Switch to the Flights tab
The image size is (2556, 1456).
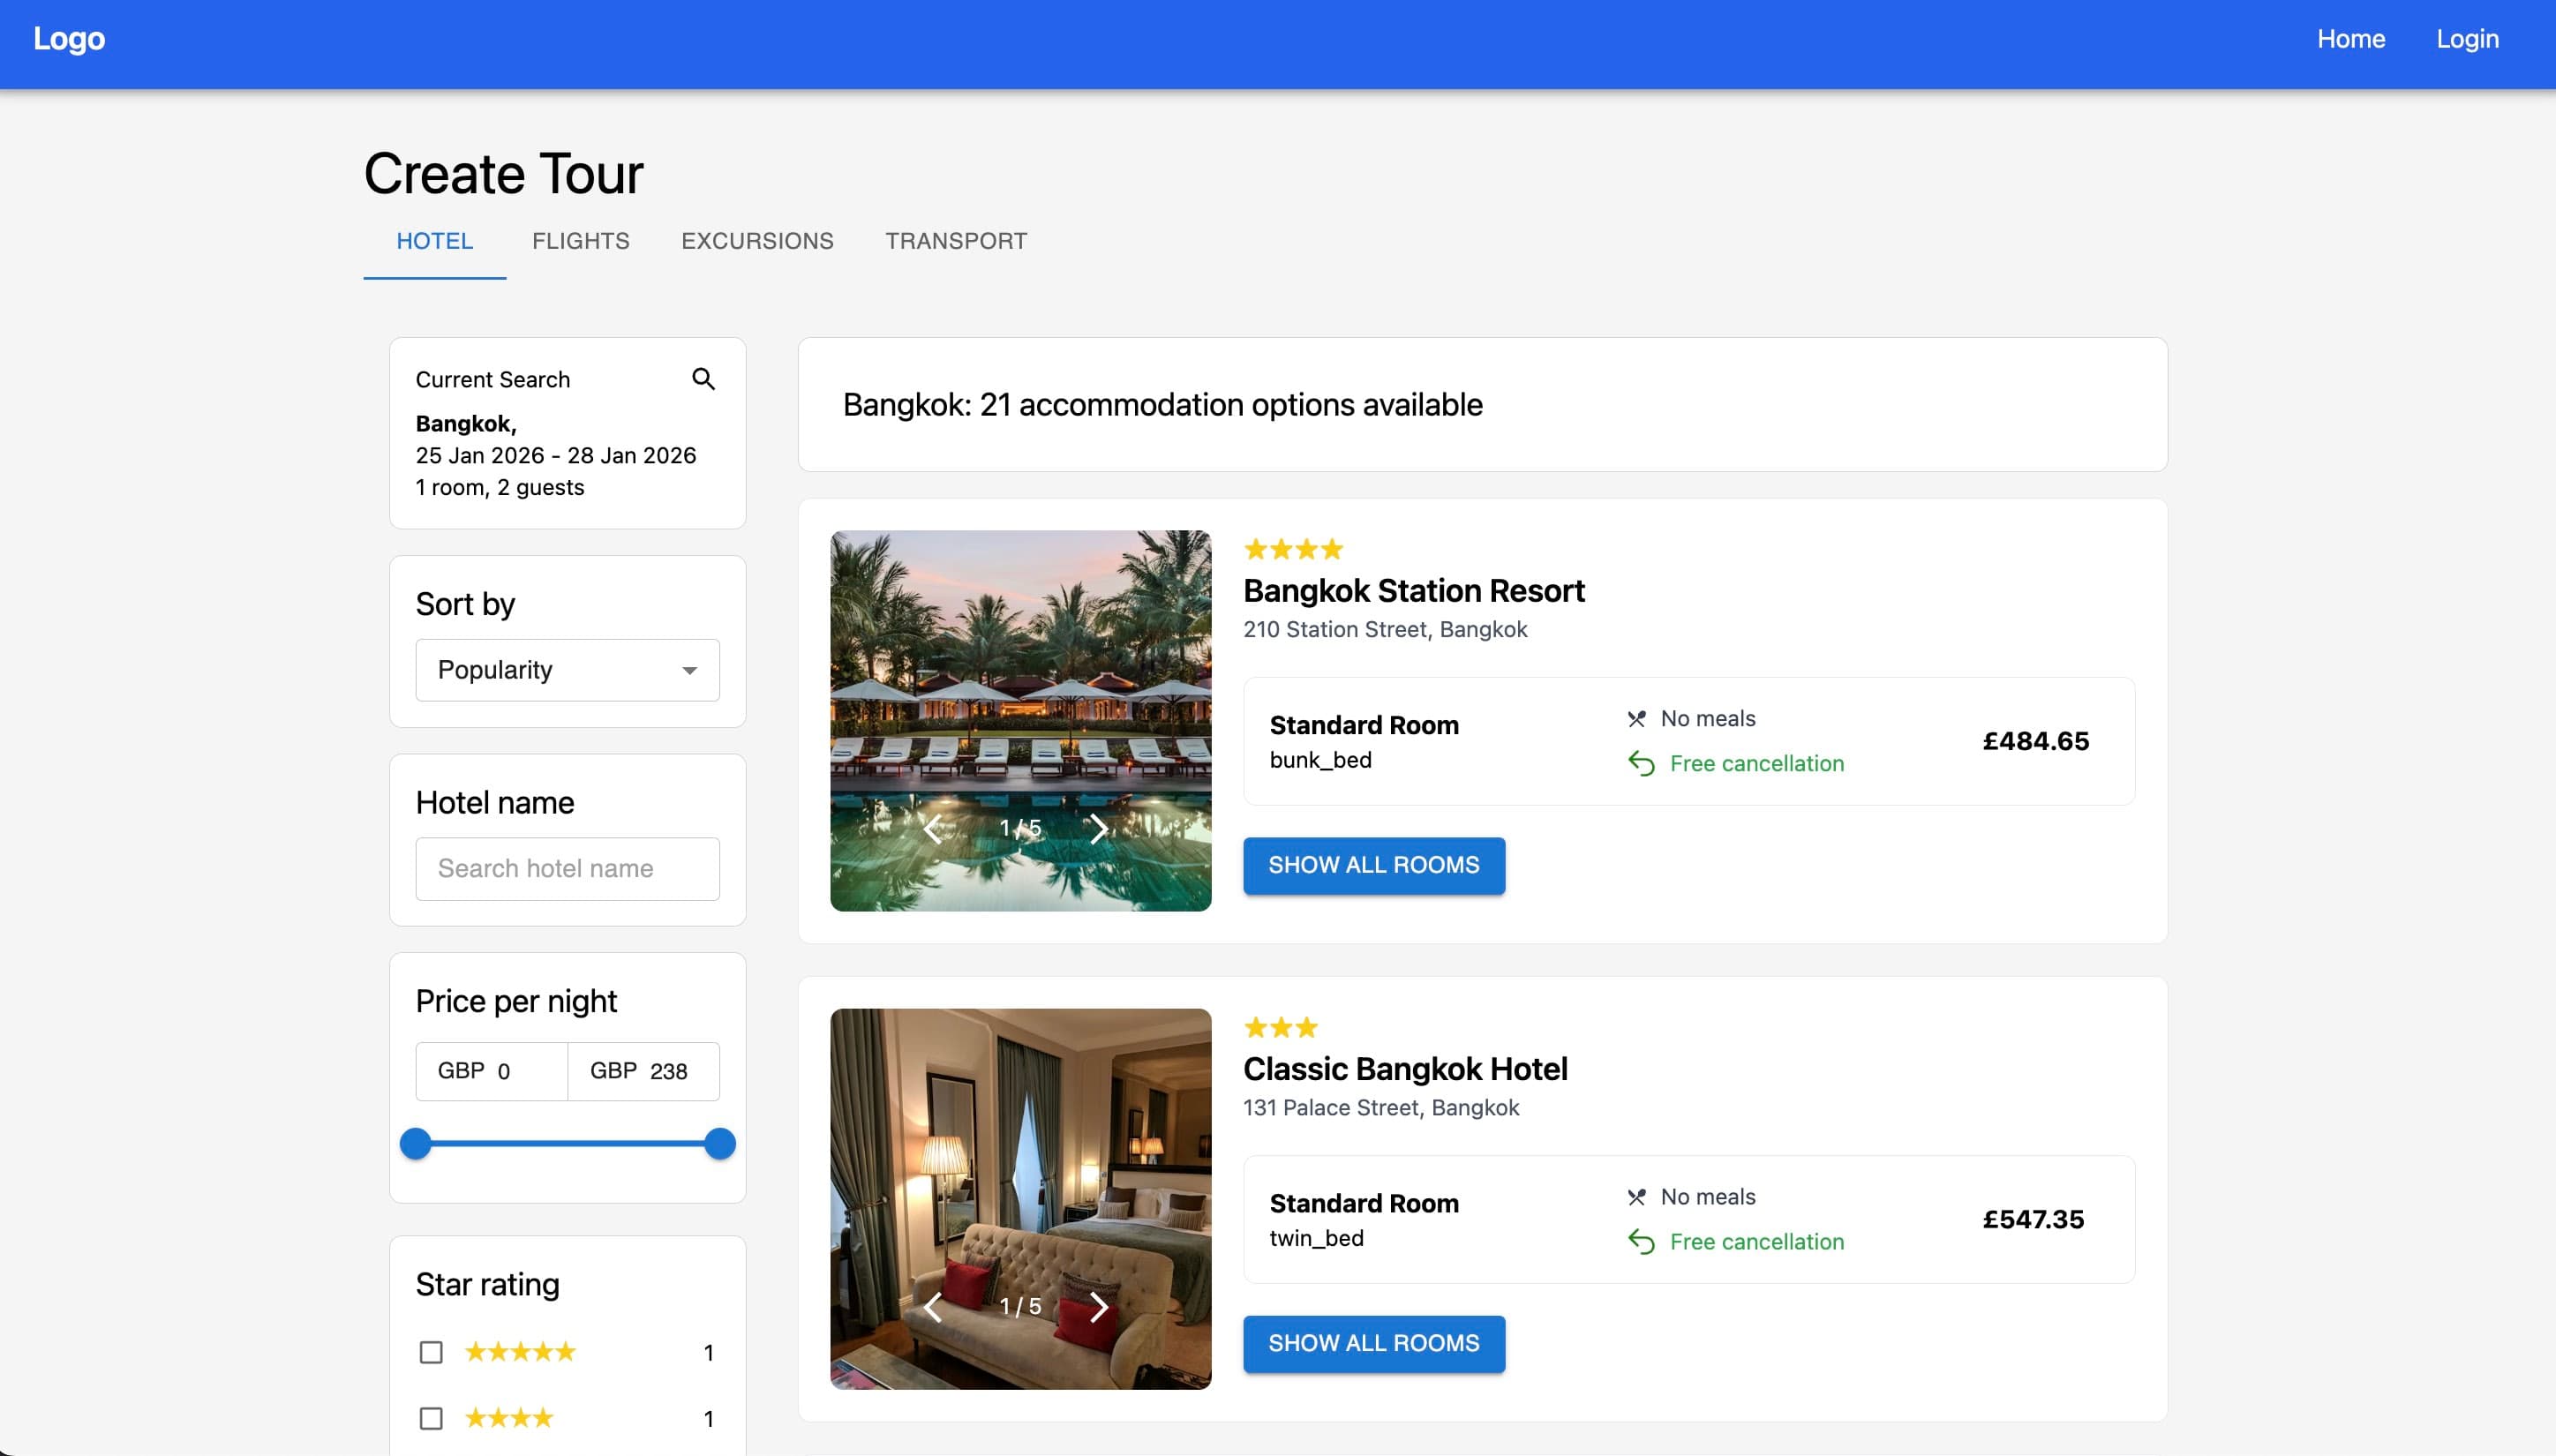pyautogui.click(x=580, y=241)
